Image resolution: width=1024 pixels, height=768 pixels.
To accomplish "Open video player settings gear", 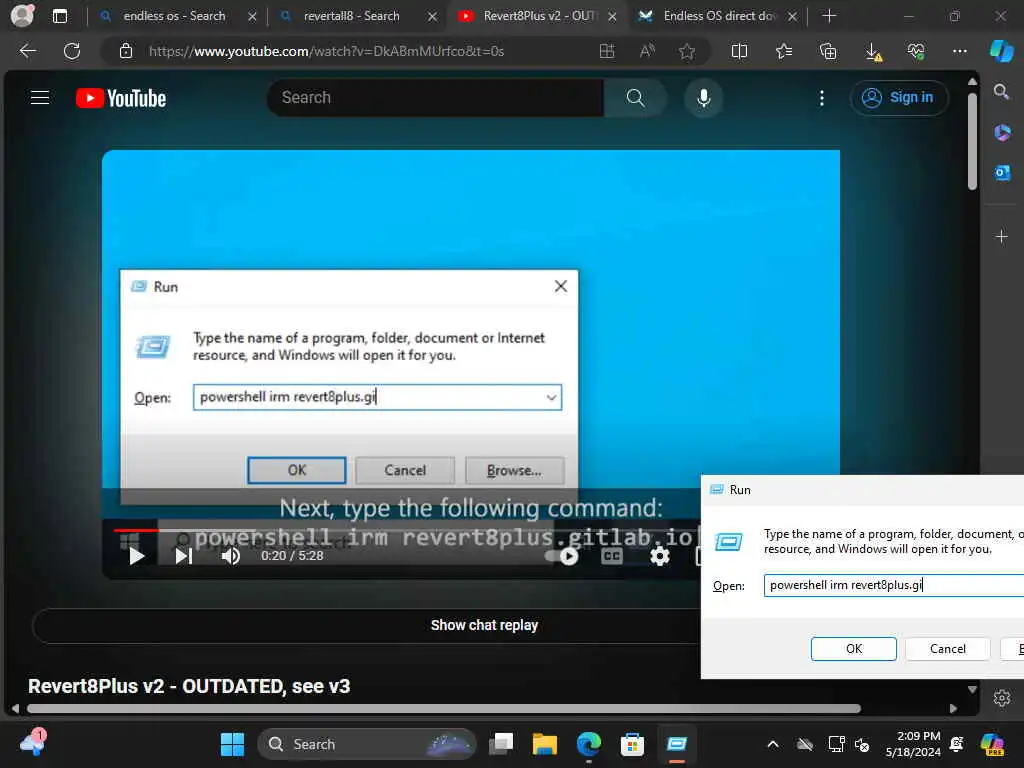I will tap(660, 556).
